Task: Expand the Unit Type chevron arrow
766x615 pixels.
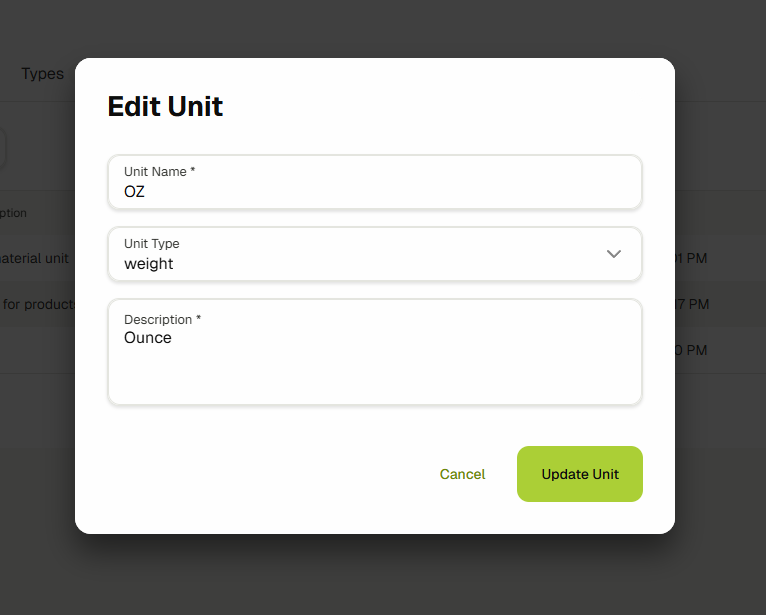Action: pyautogui.click(x=614, y=254)
